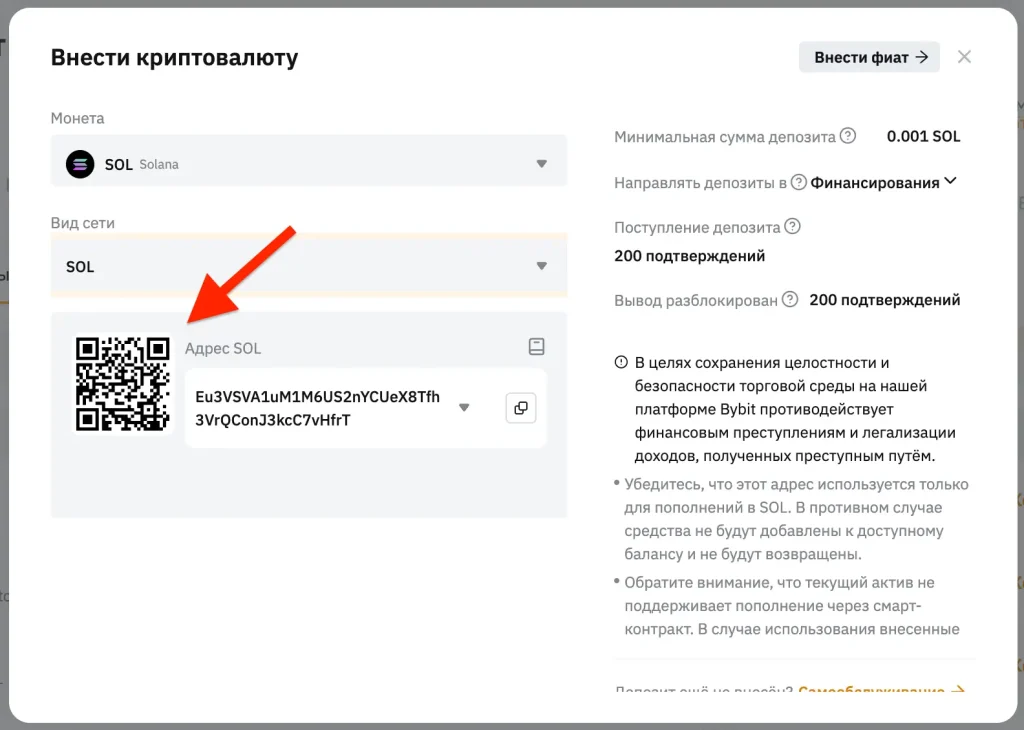Open the Монета coin dropdown
The height and width of the screenshot is (730, 1024).
309,161
